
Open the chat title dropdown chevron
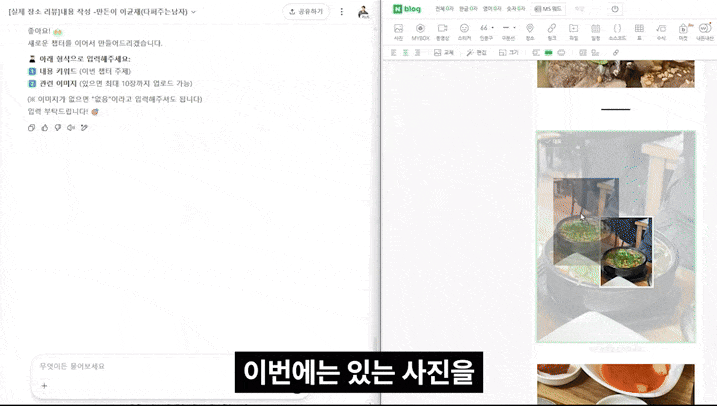pos(194,12)
